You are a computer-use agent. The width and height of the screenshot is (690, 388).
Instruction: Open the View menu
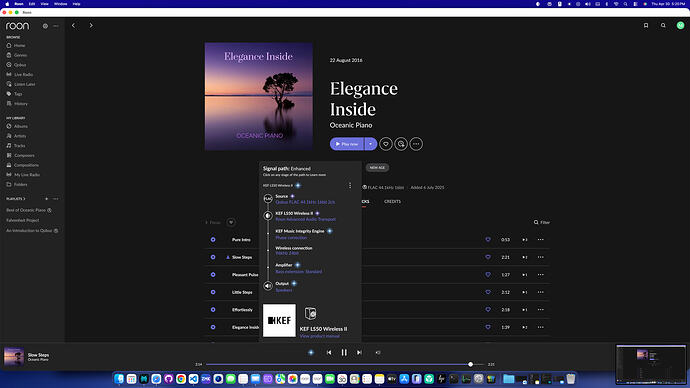(x=44, y=4)
